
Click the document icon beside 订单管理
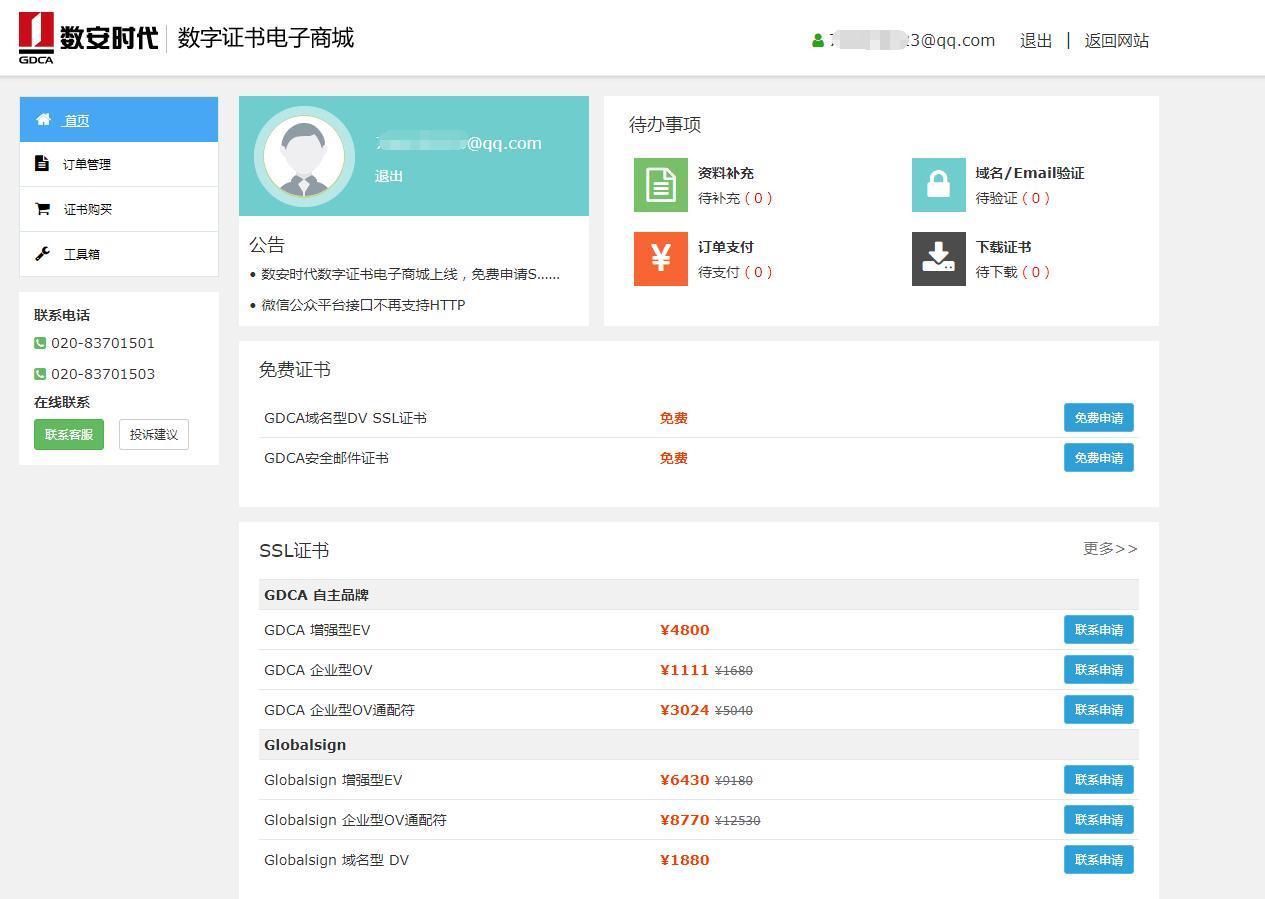pyautogui.click(x=42, y=163)
